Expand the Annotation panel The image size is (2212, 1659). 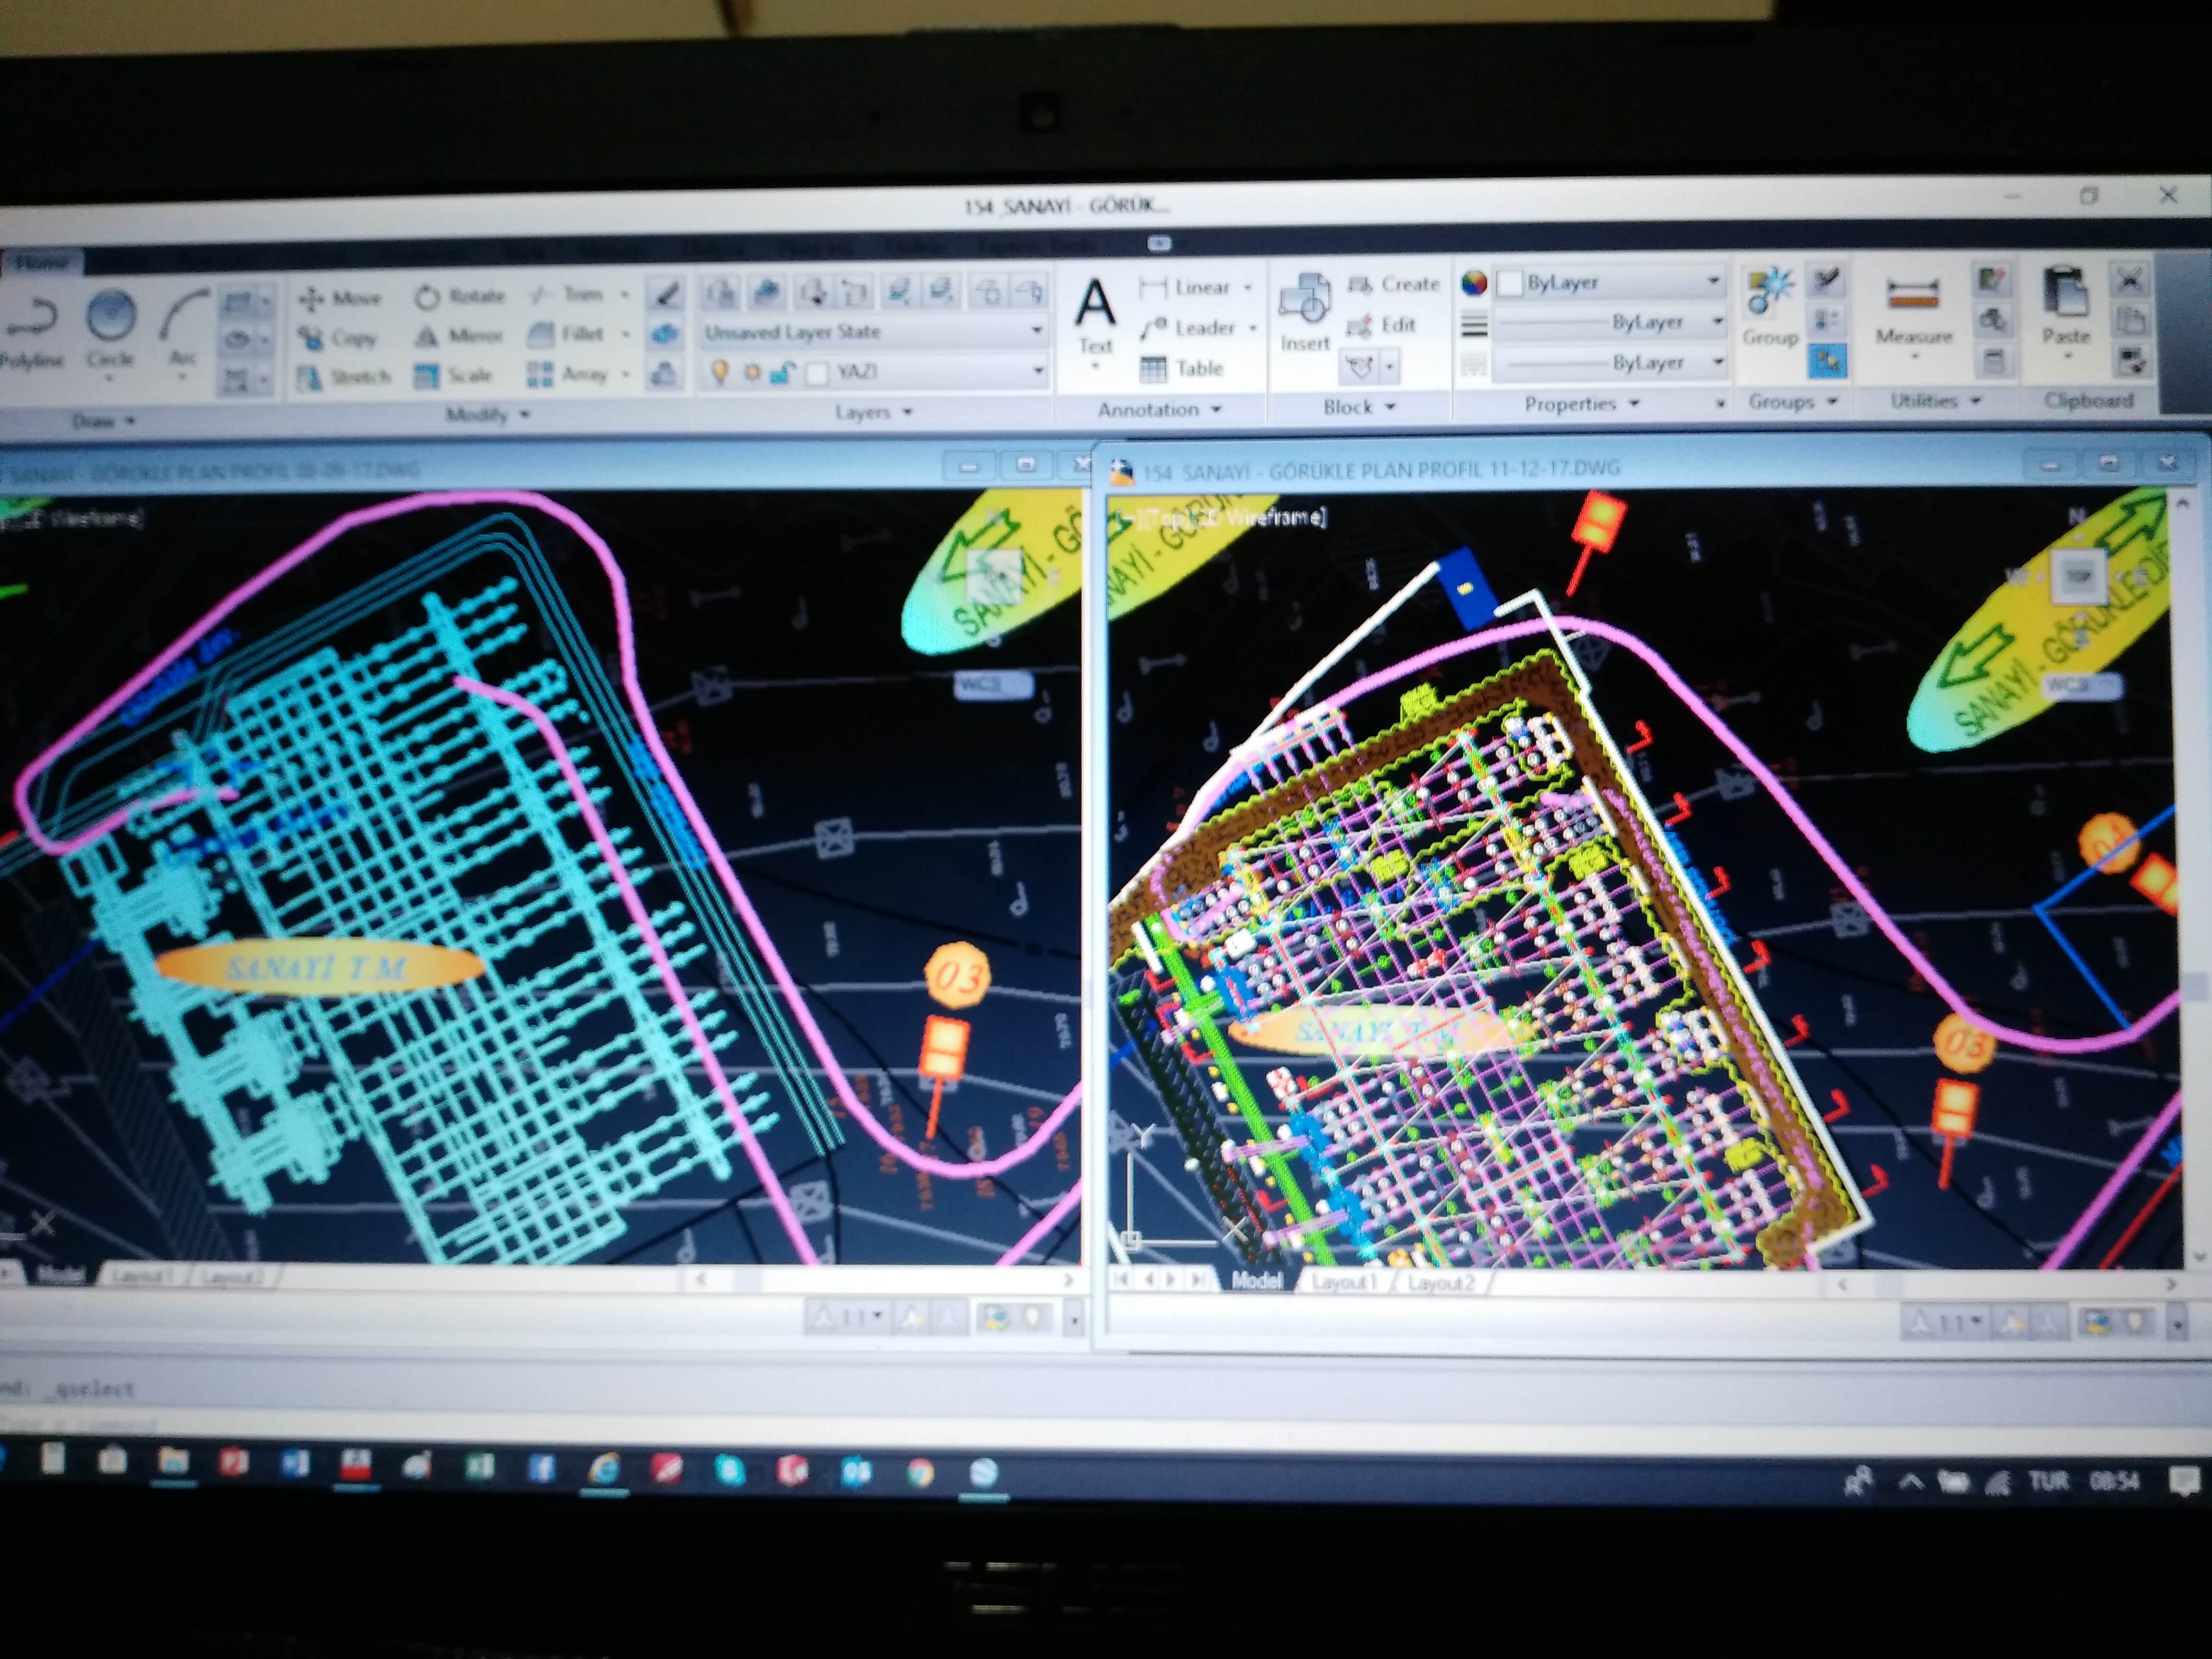point(1160,409)
